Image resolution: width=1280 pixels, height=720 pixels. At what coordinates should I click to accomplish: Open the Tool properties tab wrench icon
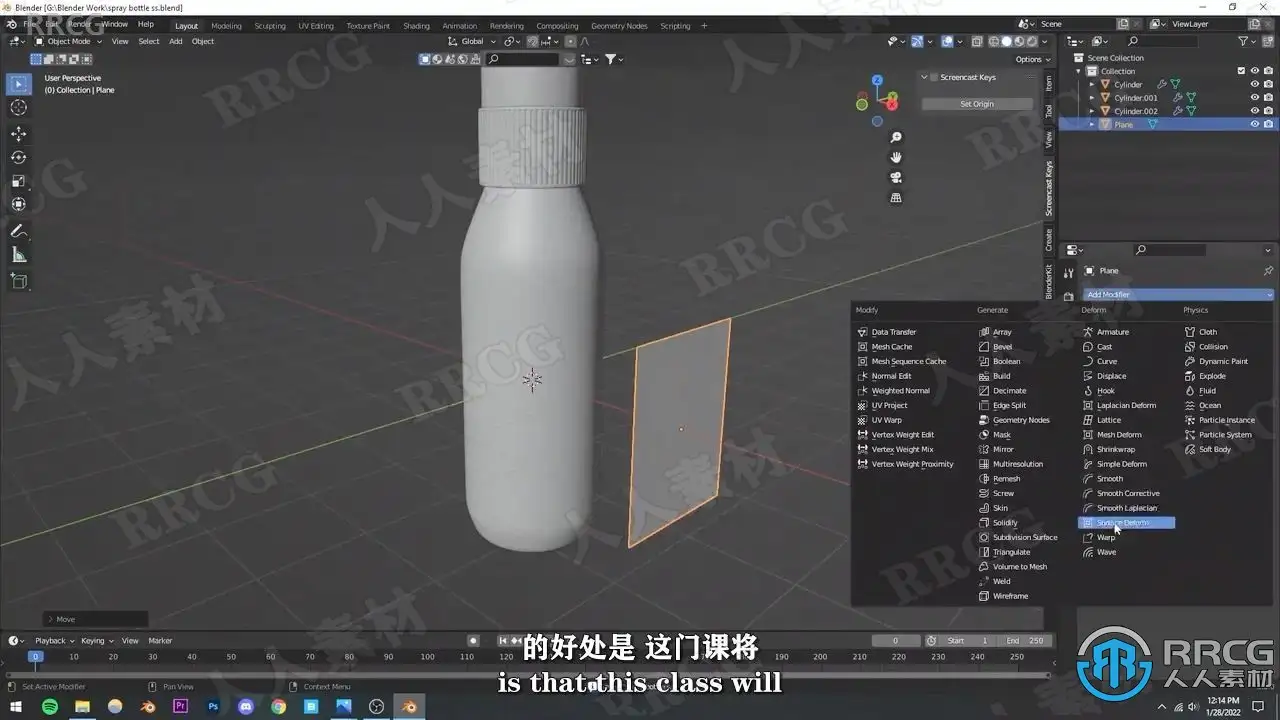(x=1069, y=272)
